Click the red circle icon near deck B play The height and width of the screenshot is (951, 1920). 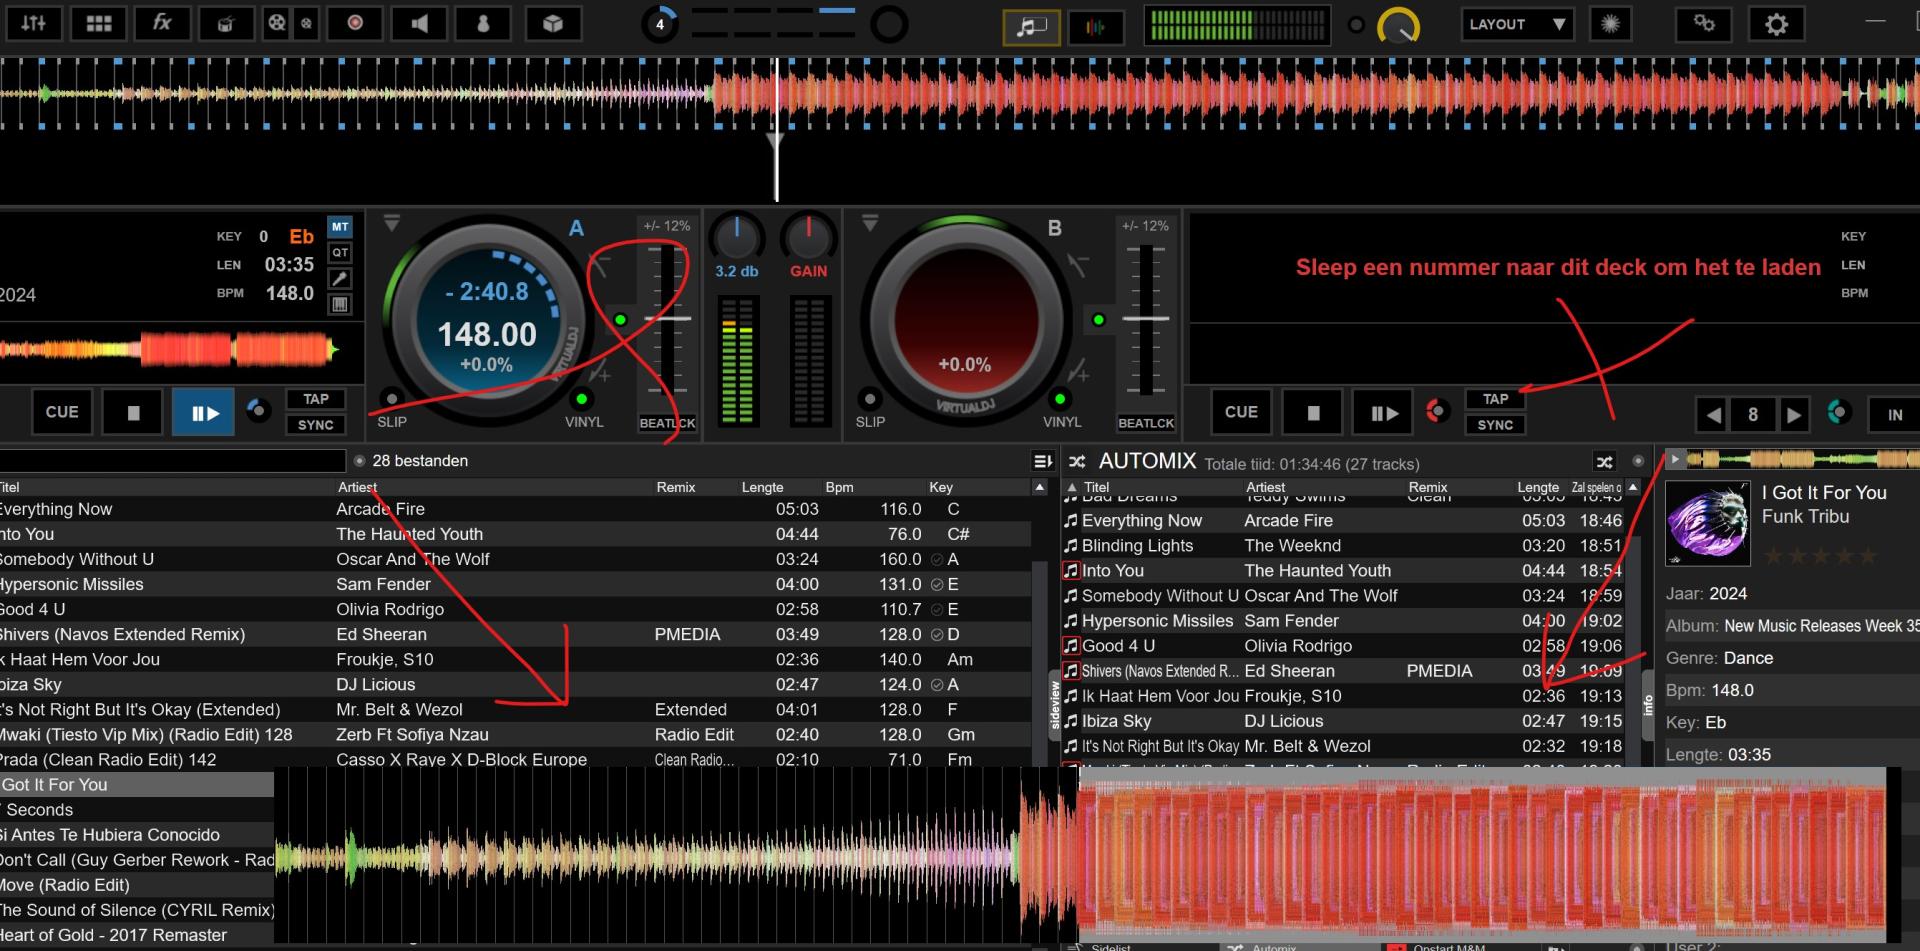1437,411
